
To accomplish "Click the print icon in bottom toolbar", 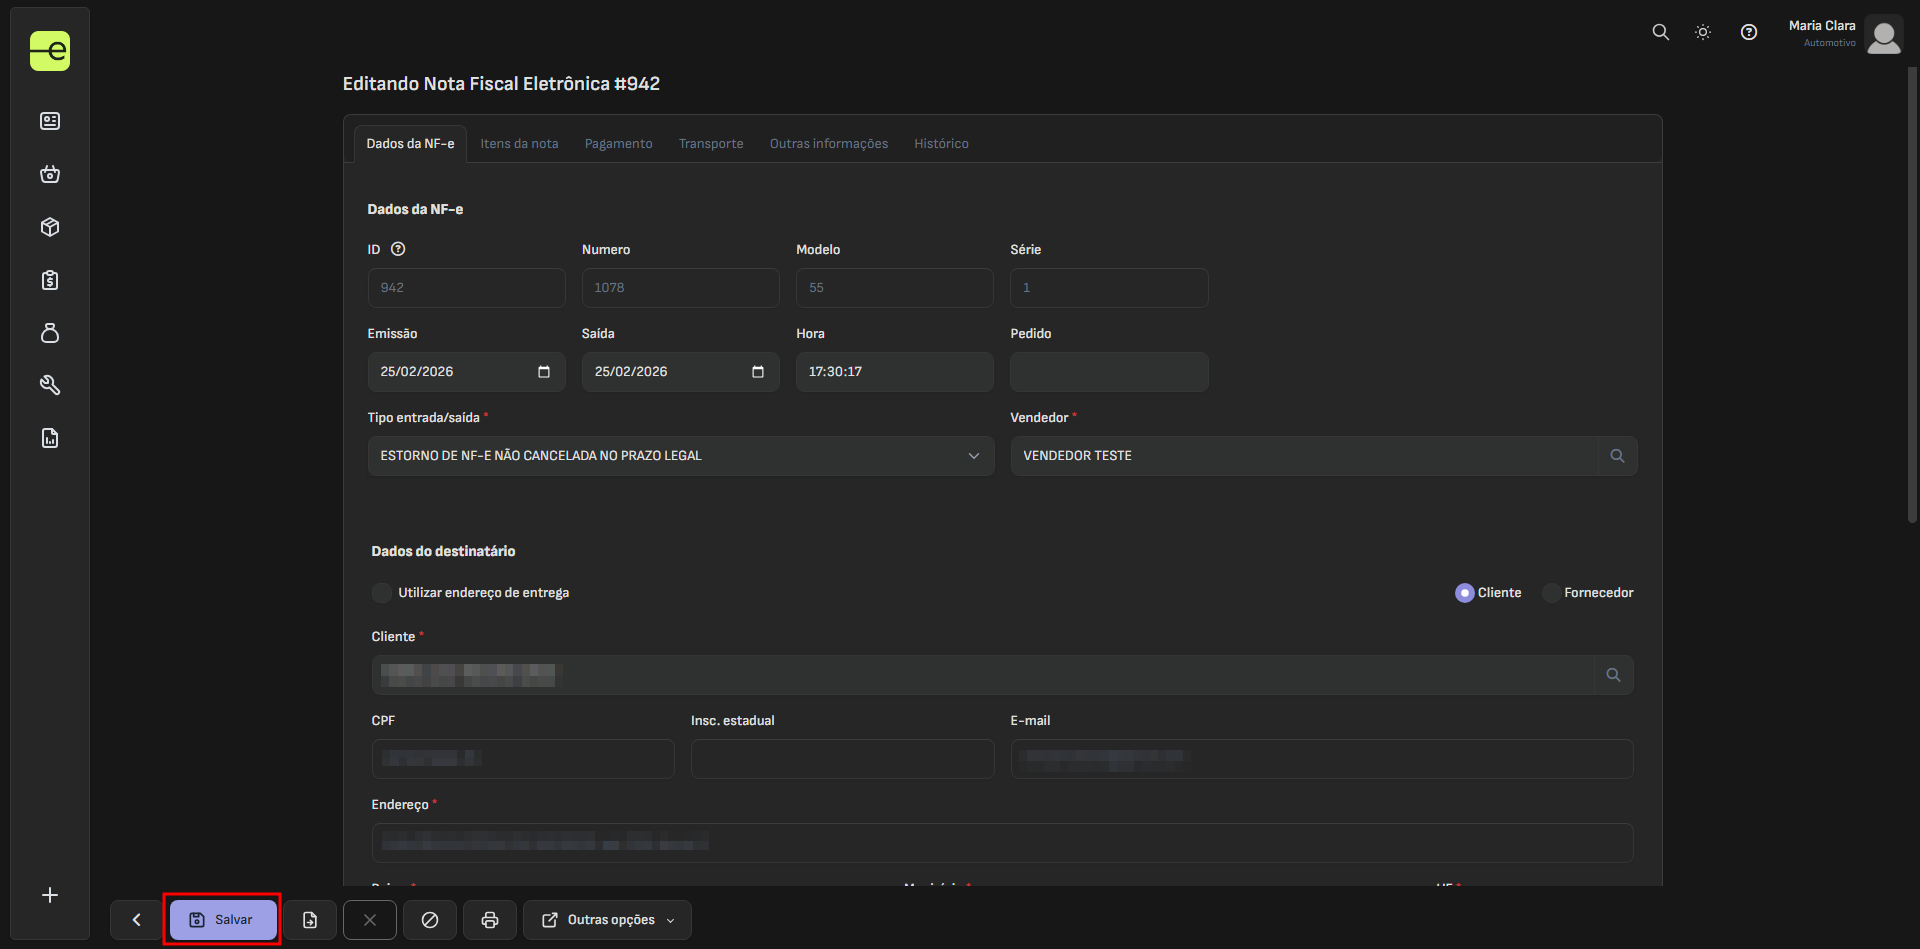I will point(490,920).
